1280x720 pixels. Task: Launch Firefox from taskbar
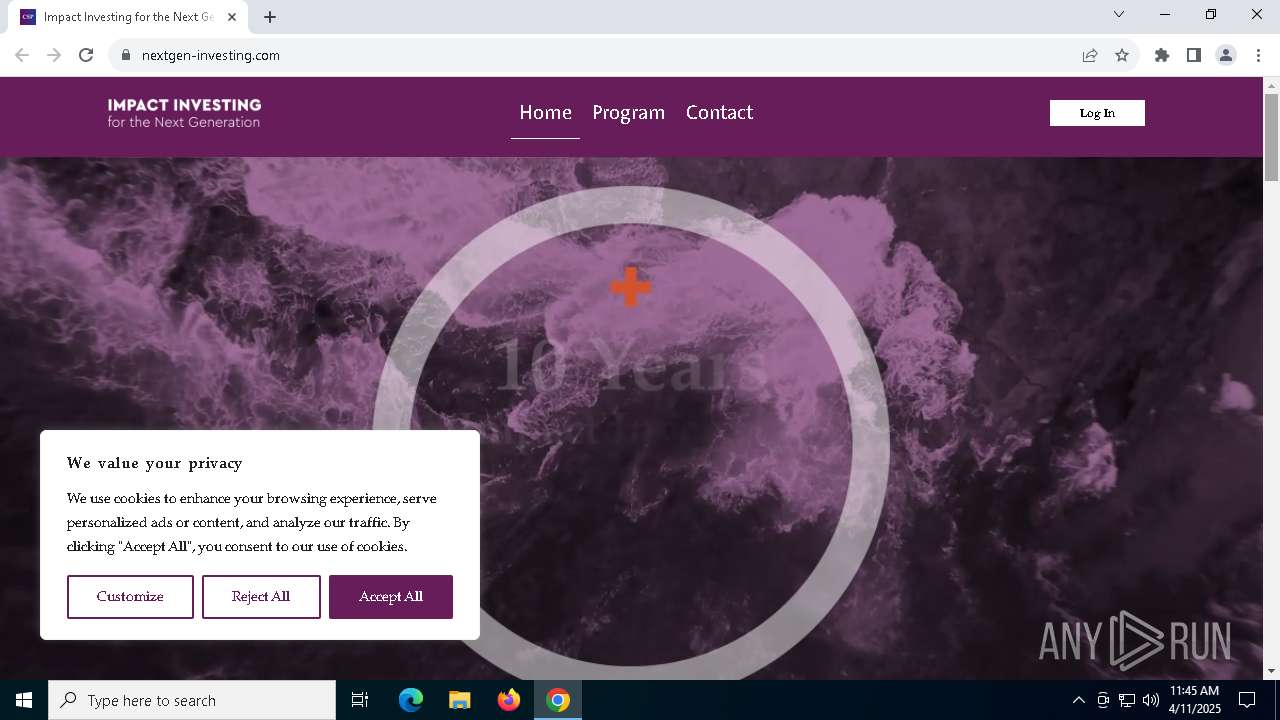tap(509, 700)
